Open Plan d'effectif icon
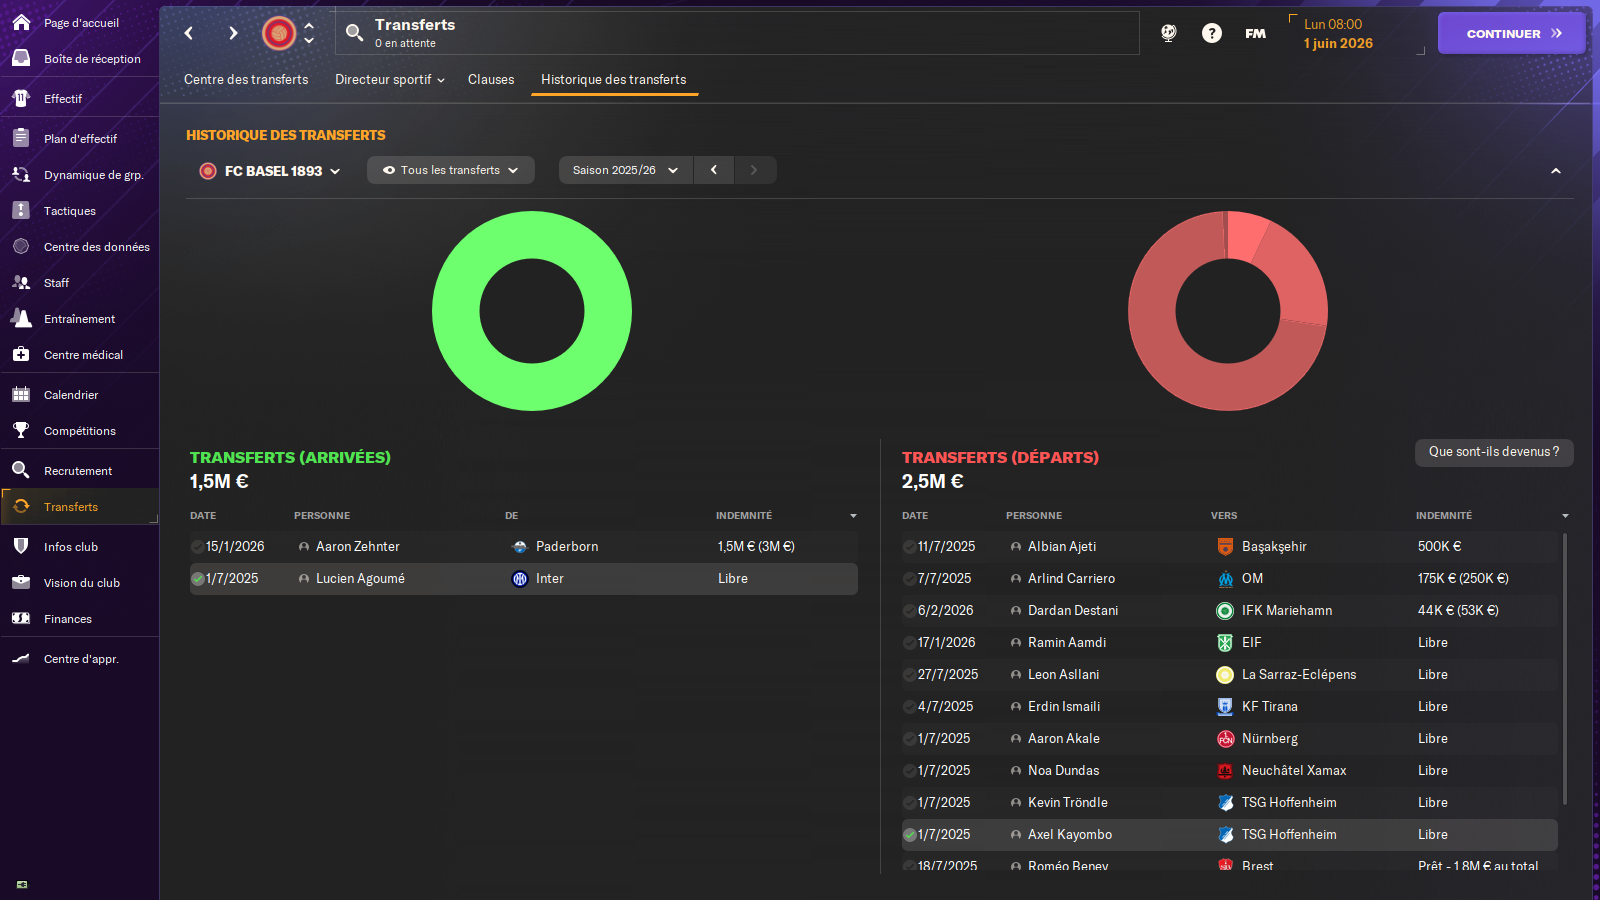Screen dimensions: 1600x900 [21, 138]
